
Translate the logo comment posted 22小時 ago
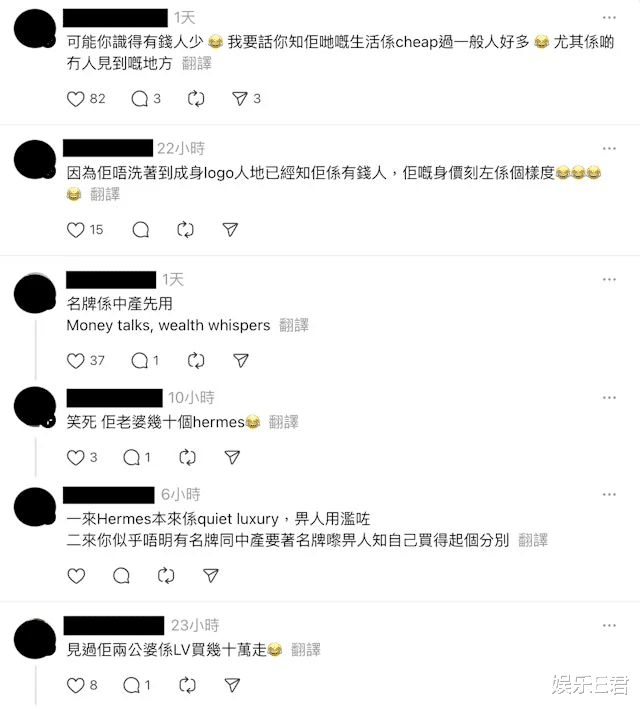click(x=105, y=194)
